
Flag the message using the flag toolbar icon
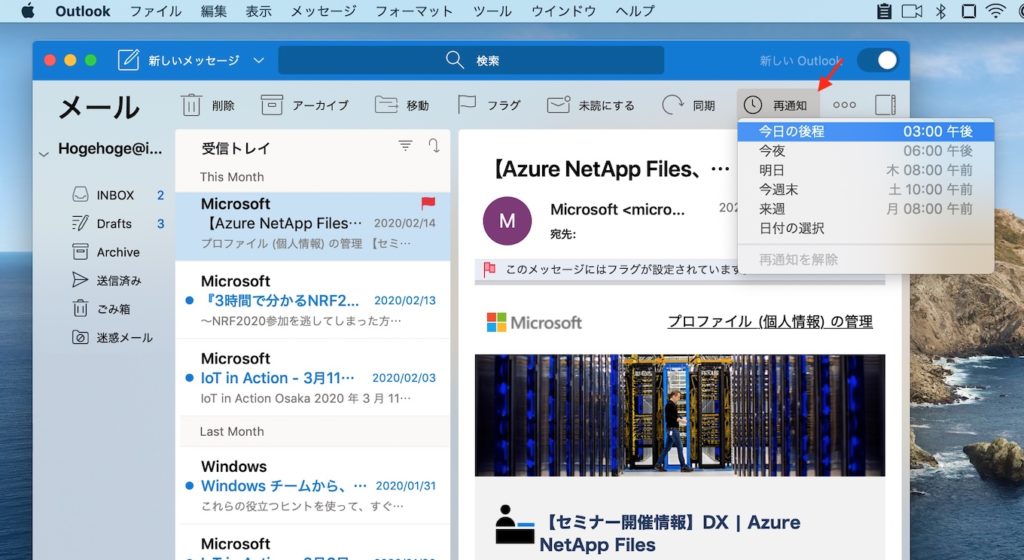tap(466, 105)
